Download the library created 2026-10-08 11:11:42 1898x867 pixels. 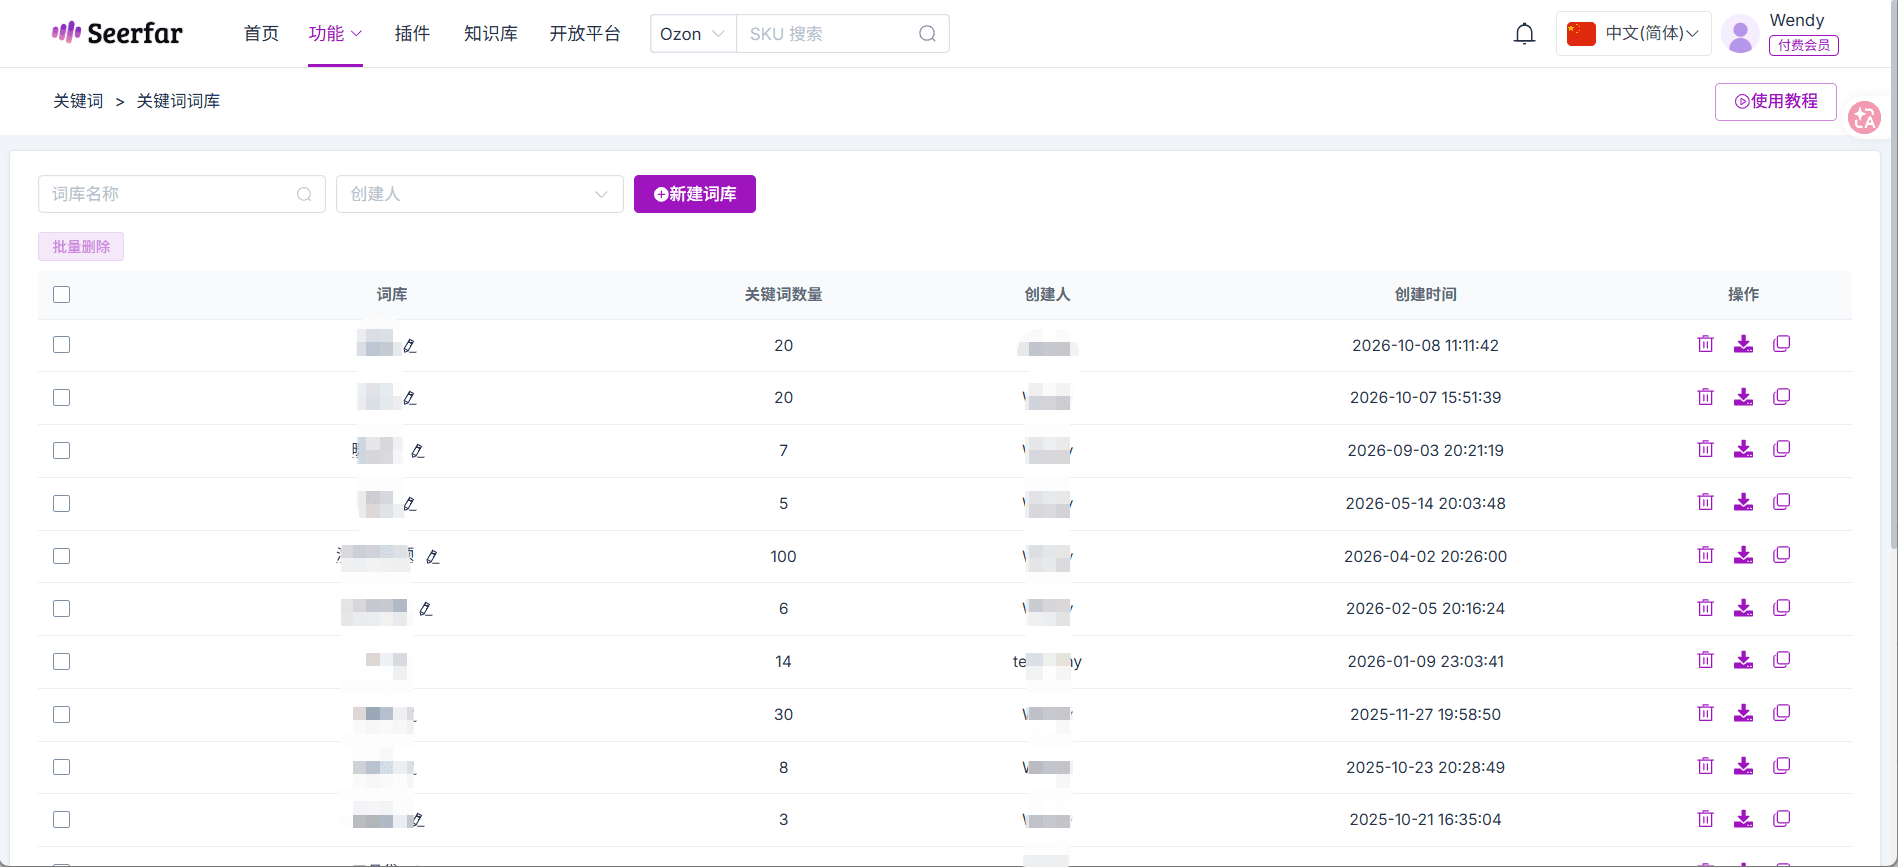click(x=1743, y=344)
